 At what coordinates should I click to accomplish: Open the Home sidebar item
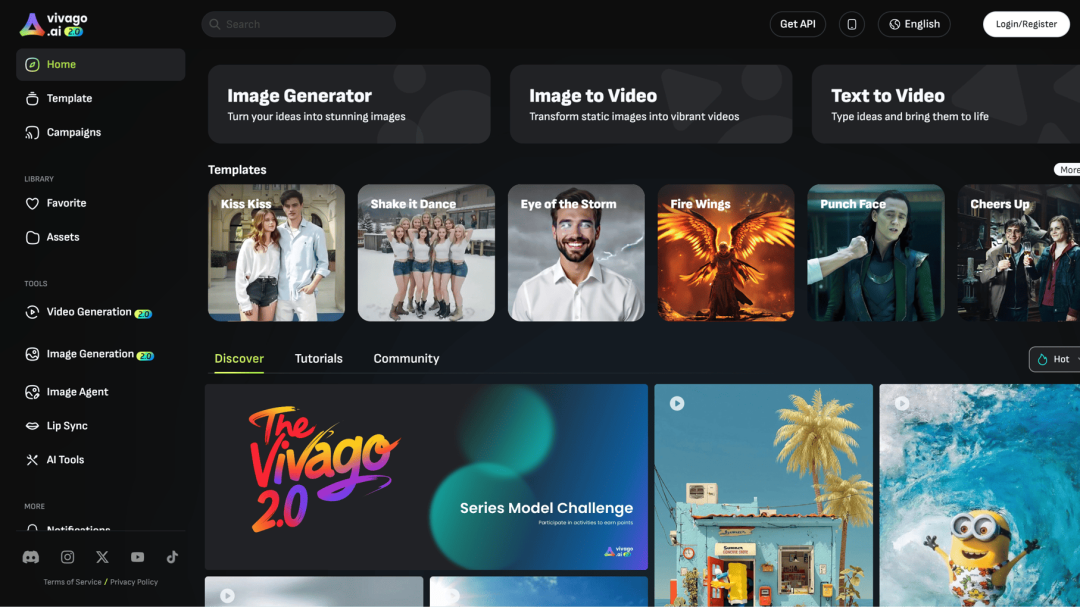pos(101,64)
